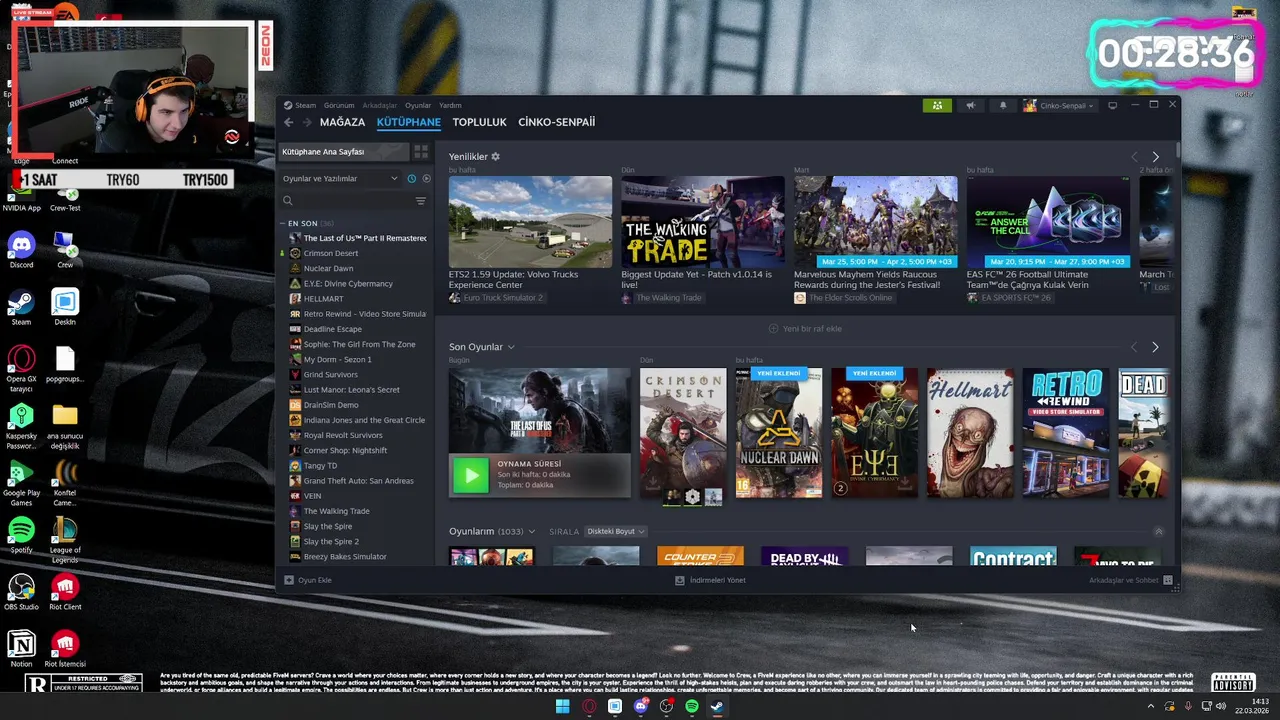Toggle show ready-to-play games only icon
Screen dimensions: 1280x720
pyautogui.click(x=426, y=178)
